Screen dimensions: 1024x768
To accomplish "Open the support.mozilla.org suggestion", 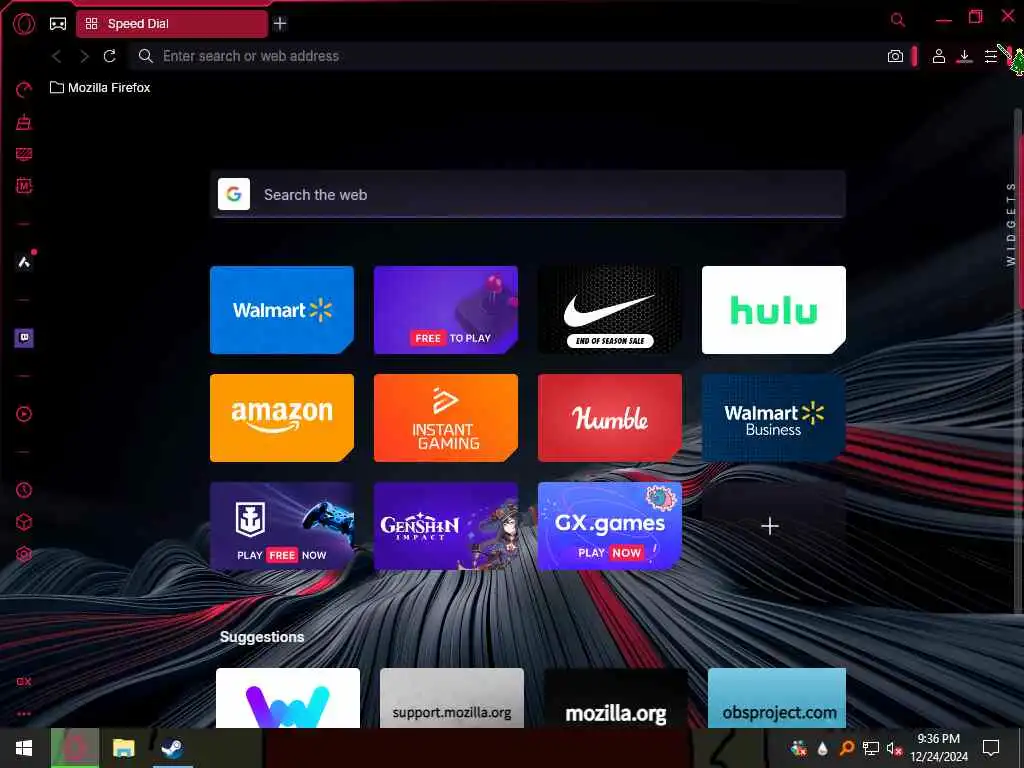I will [x=451, y=697].
